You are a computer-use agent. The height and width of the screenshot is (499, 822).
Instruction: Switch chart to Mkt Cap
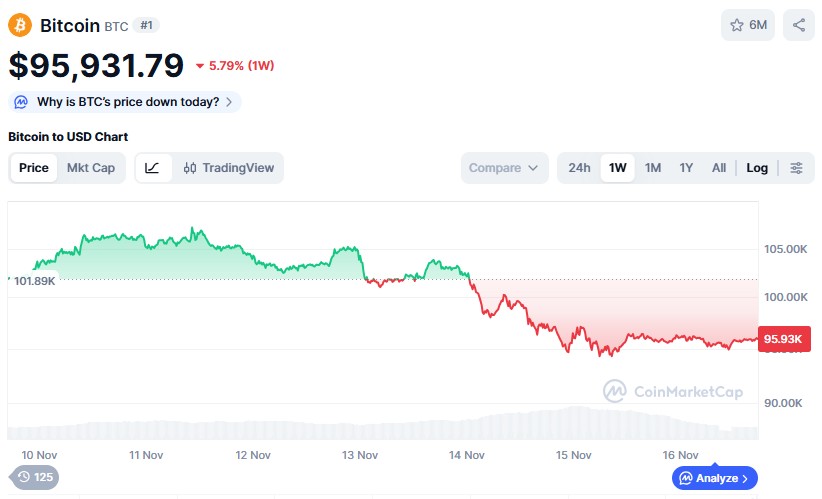point(91,168)
